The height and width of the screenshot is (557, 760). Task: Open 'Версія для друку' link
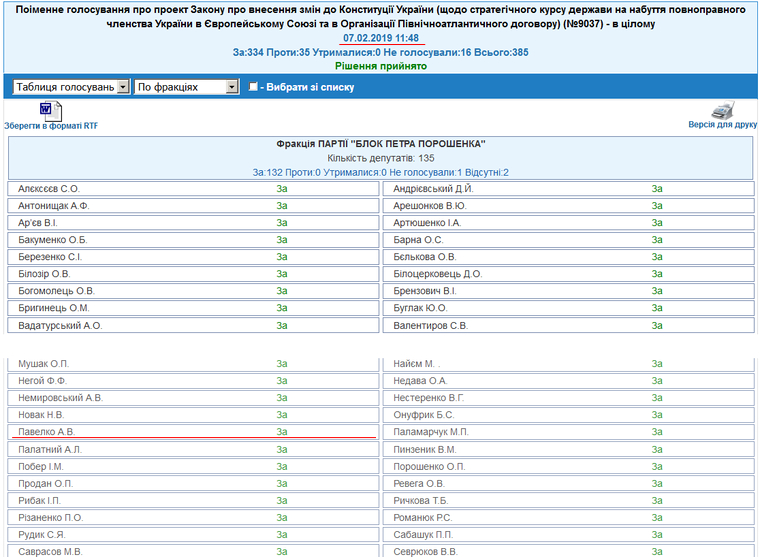tap(722, 126)
